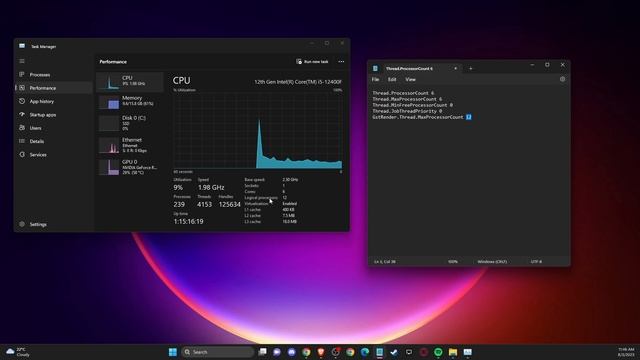Image resolution: width=640 pixels, height=360 pixels.
Task: Click the 1.98 GHz speed value
Action: pyautogui.click(x=211, y=187)
